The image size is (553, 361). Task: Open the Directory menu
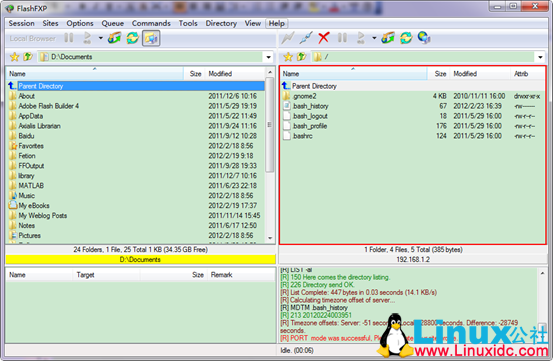221,23
